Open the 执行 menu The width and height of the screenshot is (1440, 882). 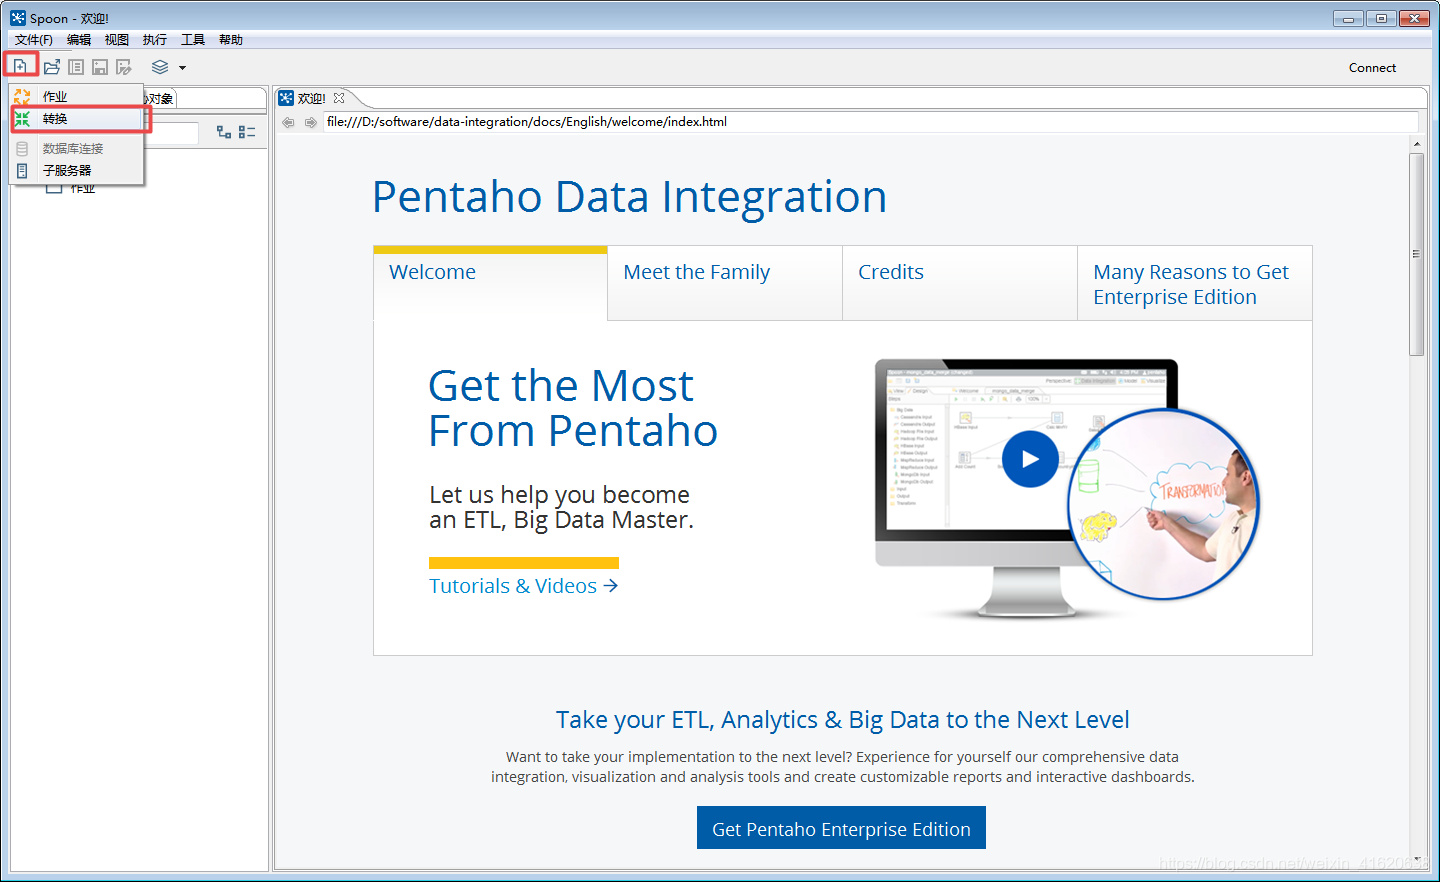[x=155, y=40]
